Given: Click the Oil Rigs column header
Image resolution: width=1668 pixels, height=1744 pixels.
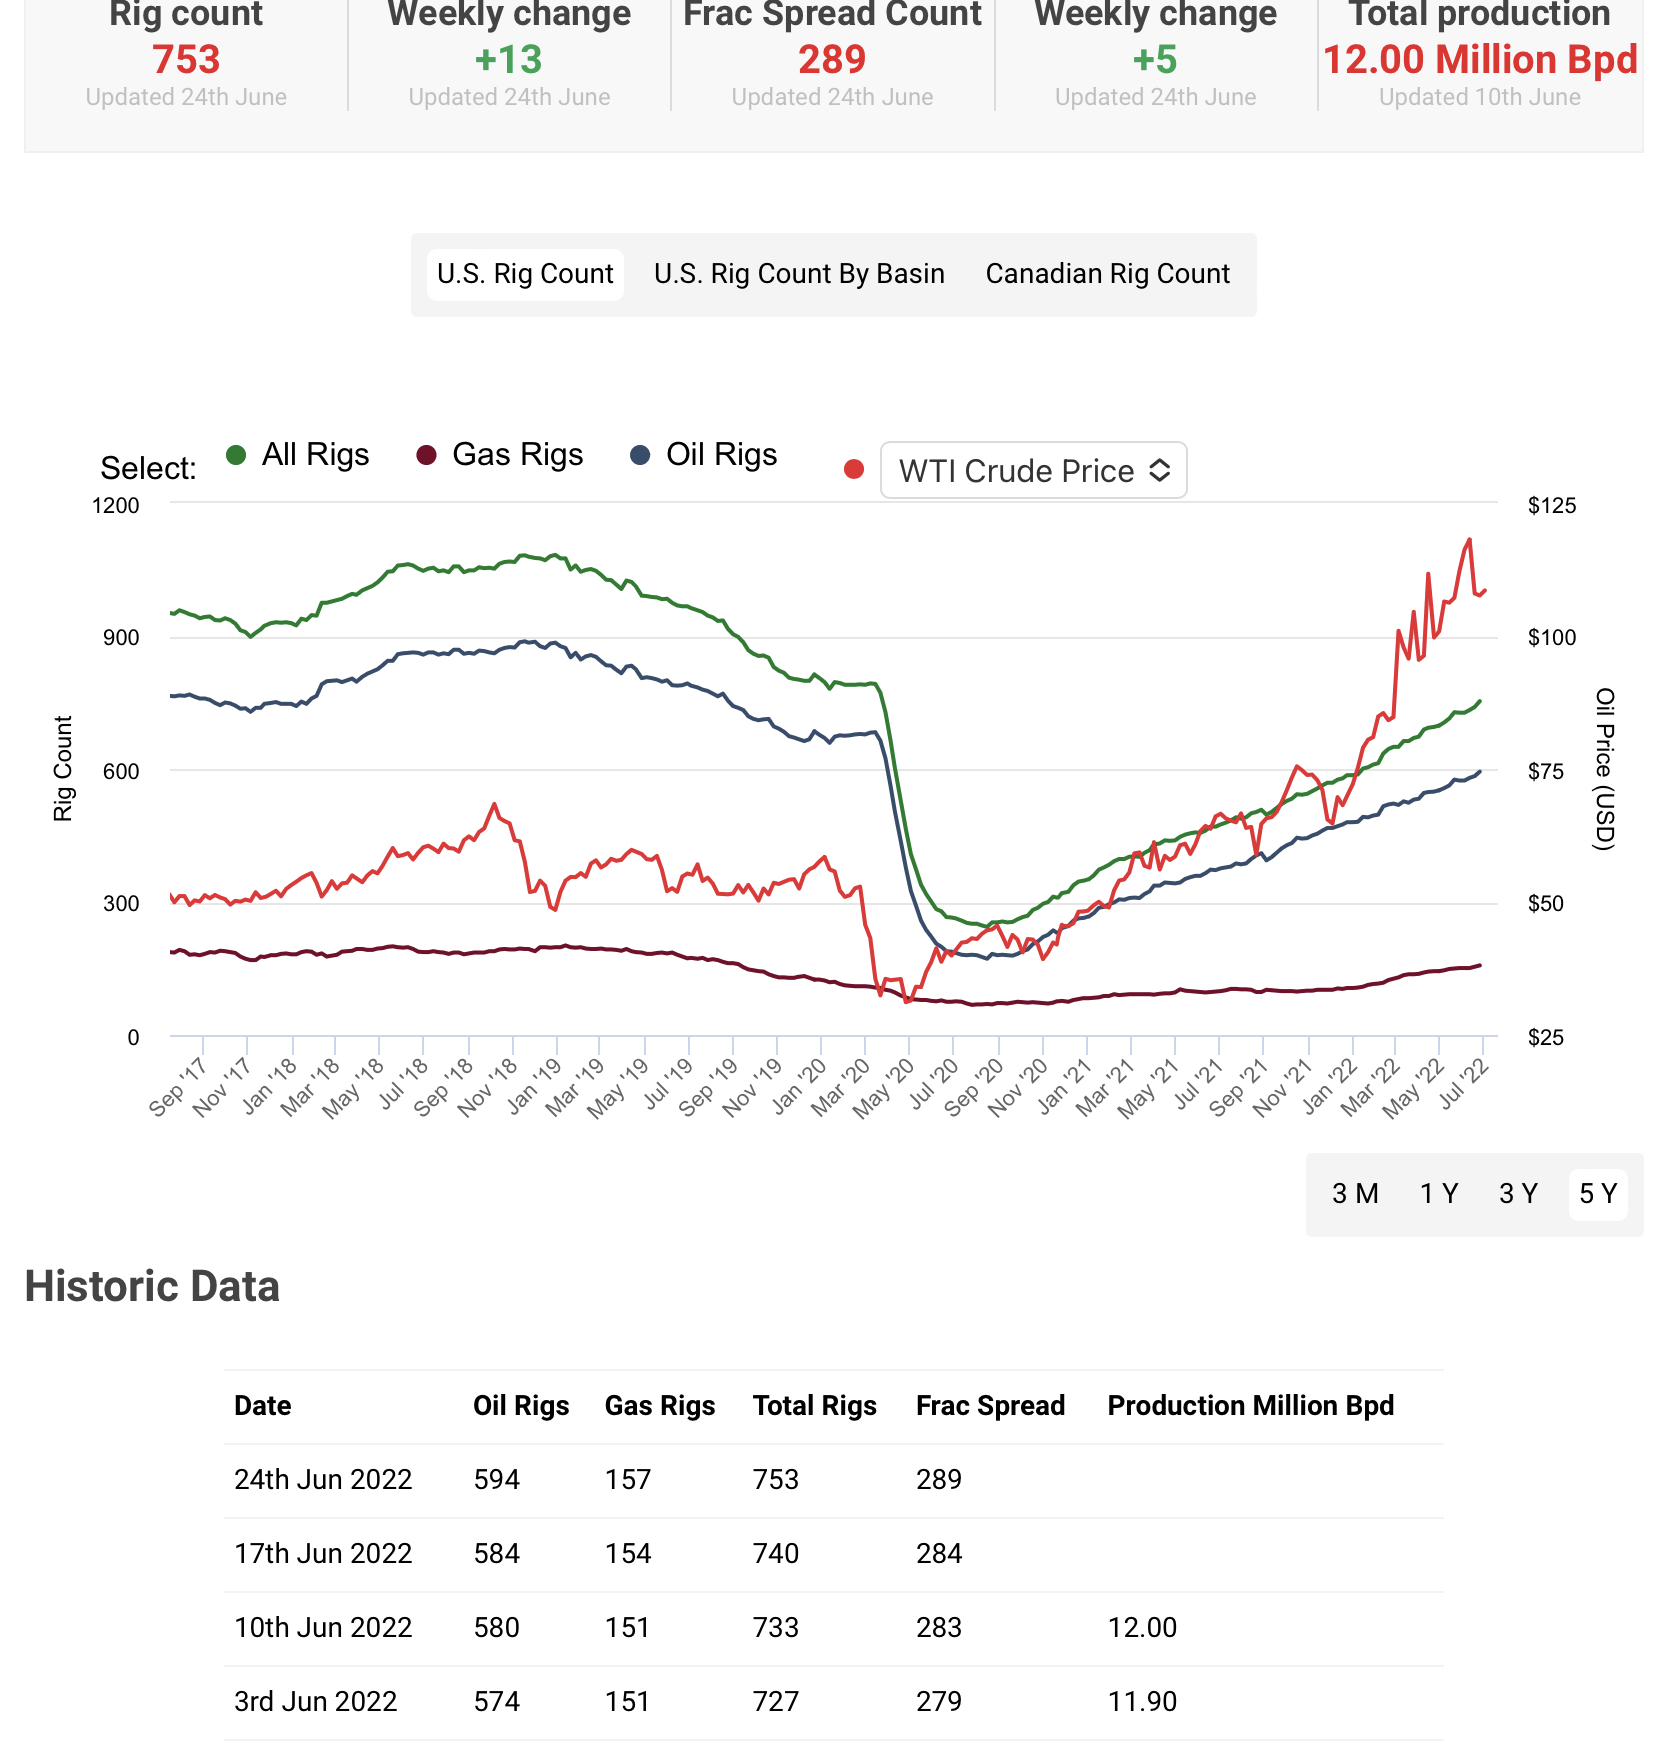Looking at the screenshot, I should pos(521,1406).
